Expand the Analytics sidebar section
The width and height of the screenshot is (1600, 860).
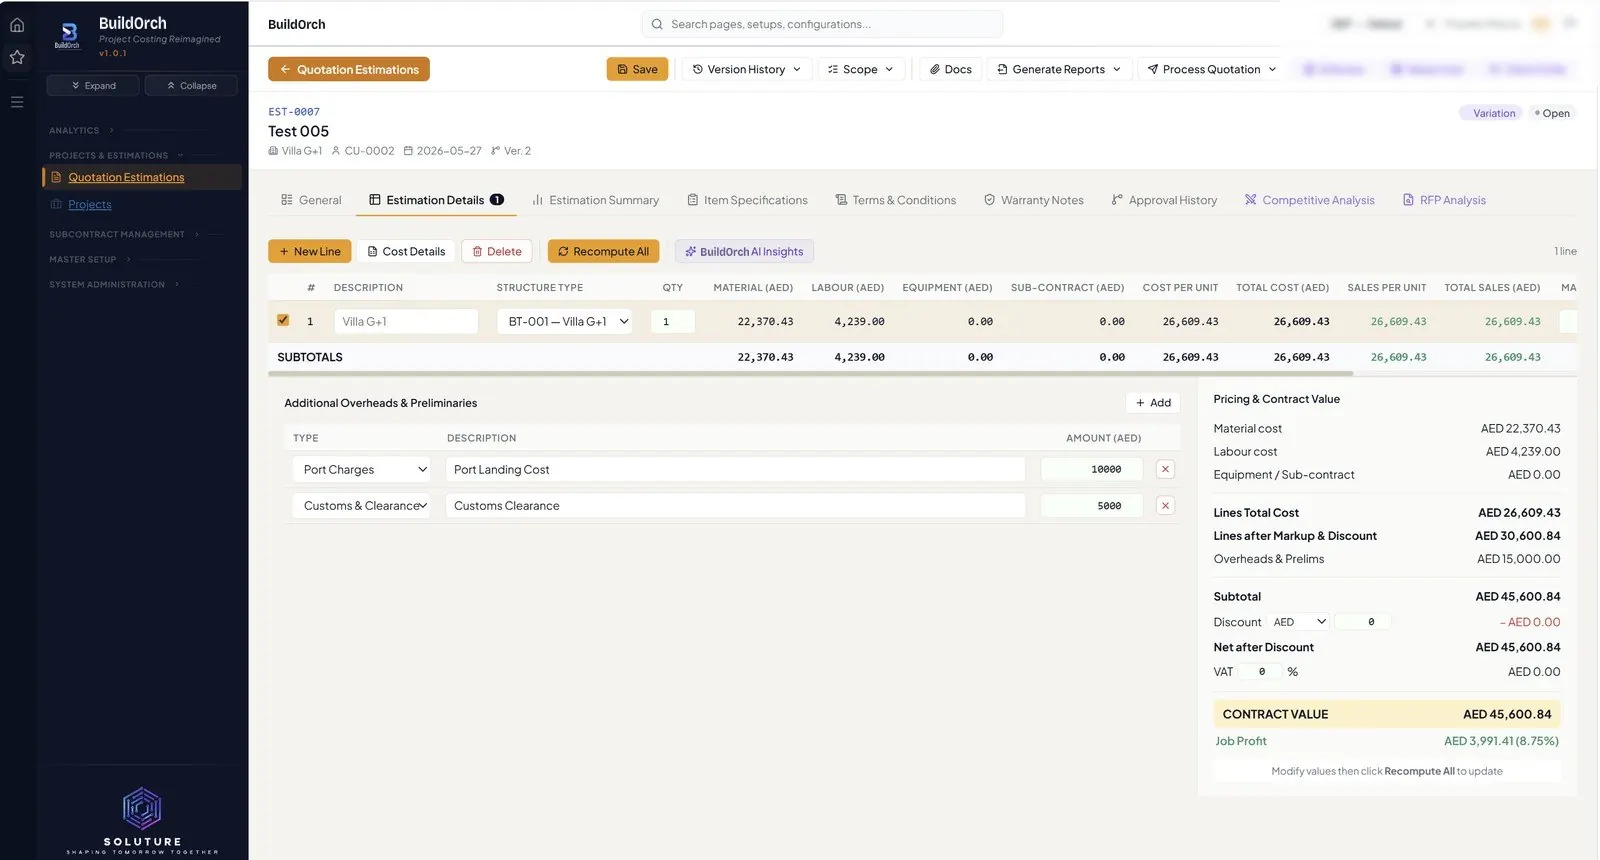82,131
